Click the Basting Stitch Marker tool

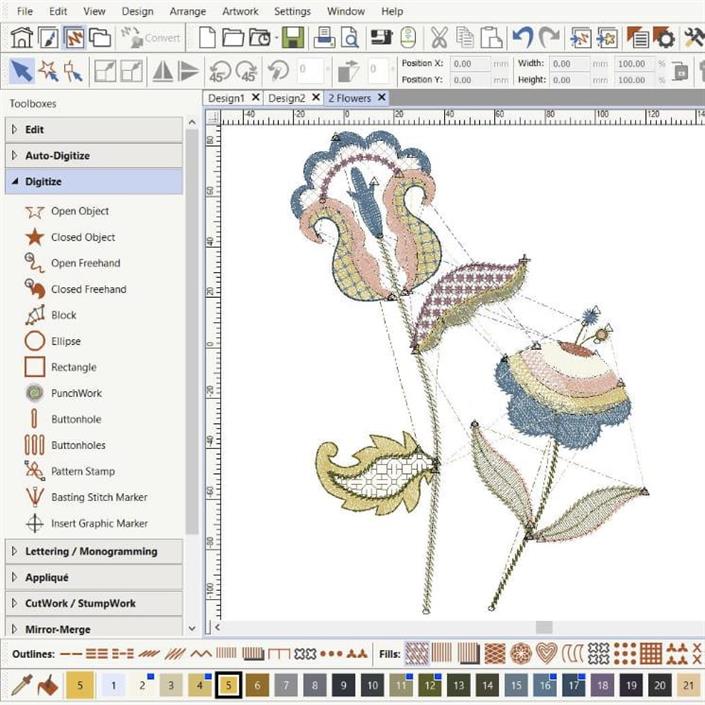point(98,497)
